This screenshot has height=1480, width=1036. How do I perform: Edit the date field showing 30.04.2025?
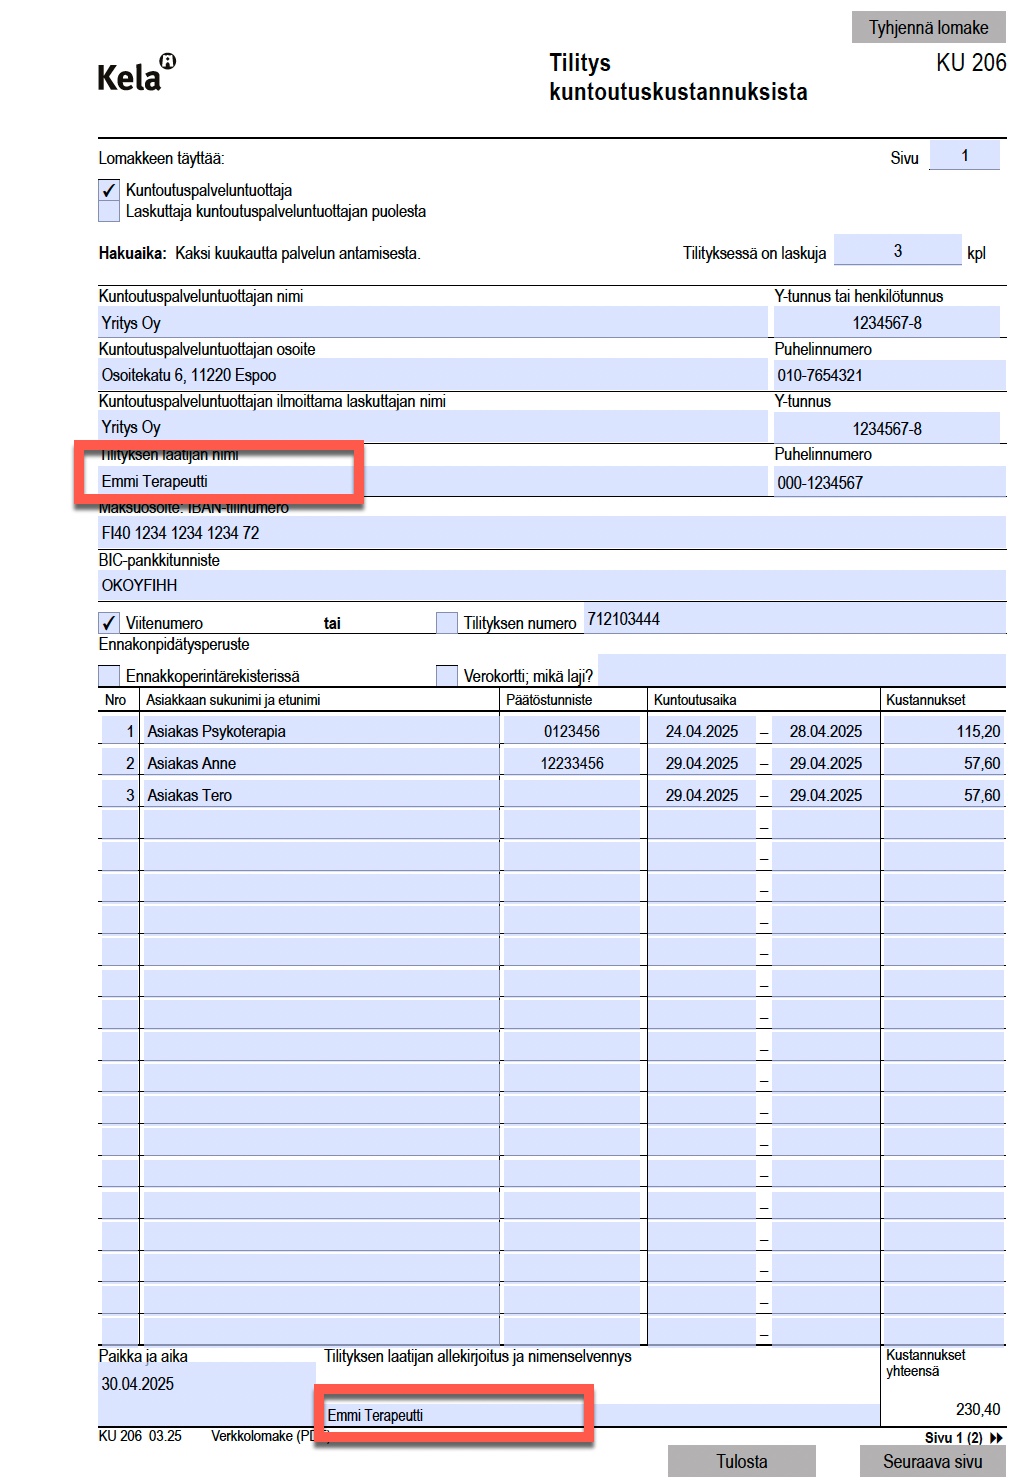click(206, 1385)
